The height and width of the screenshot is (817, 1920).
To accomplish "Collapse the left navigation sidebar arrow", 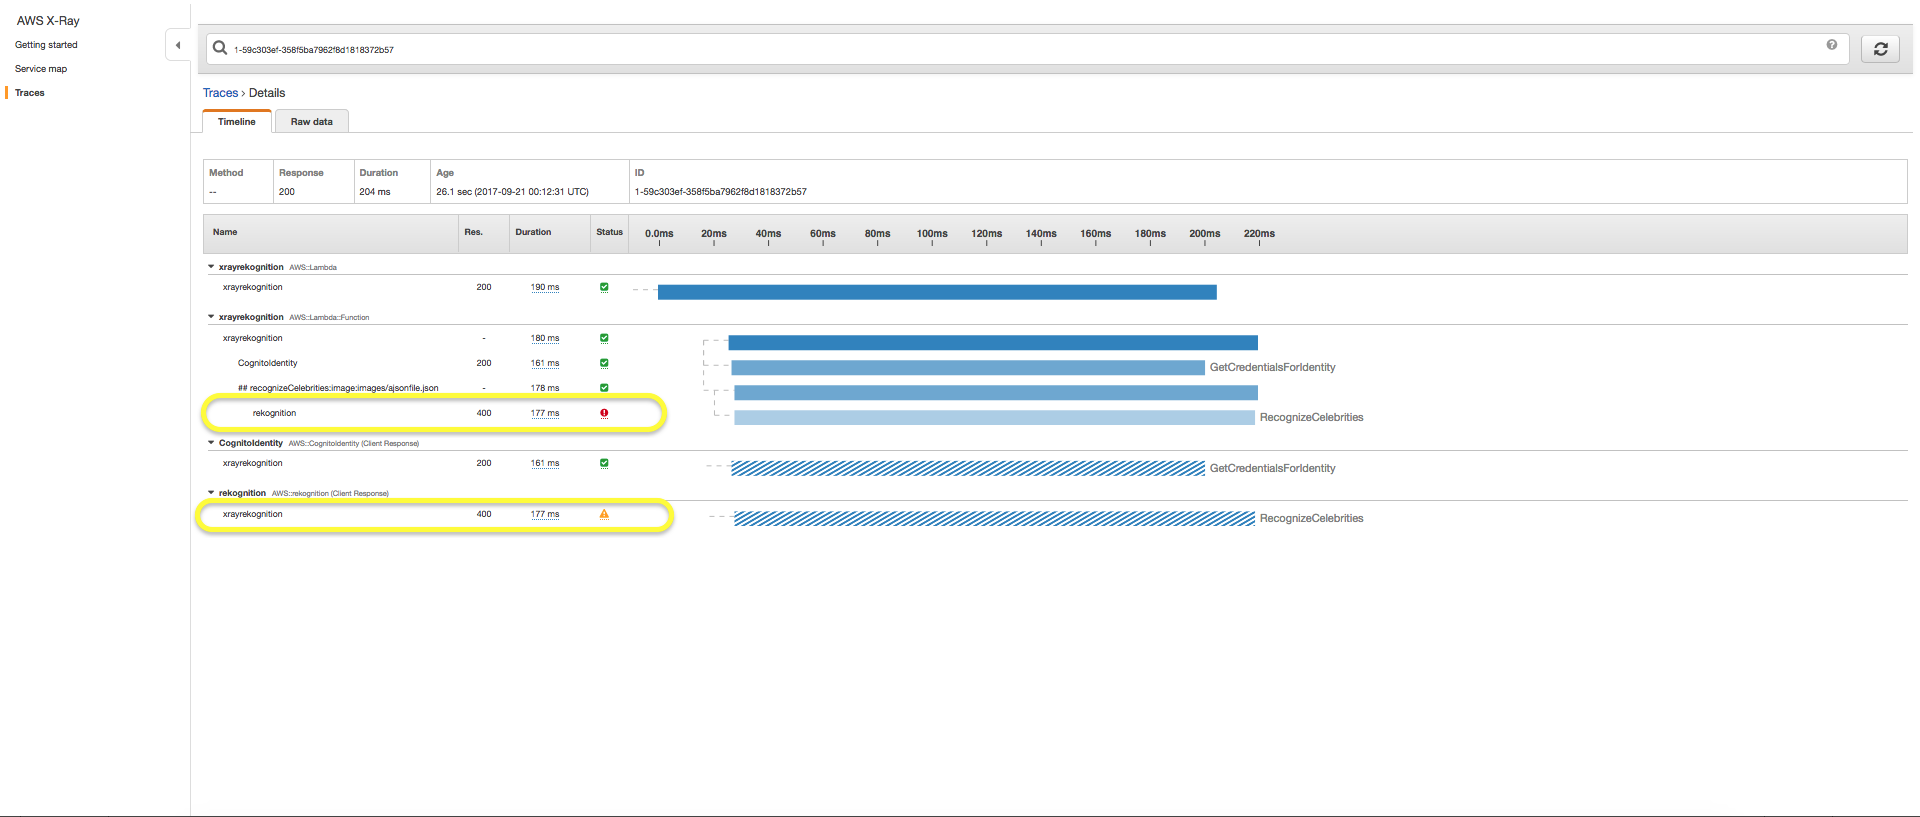I will click(x=178, y=45).
